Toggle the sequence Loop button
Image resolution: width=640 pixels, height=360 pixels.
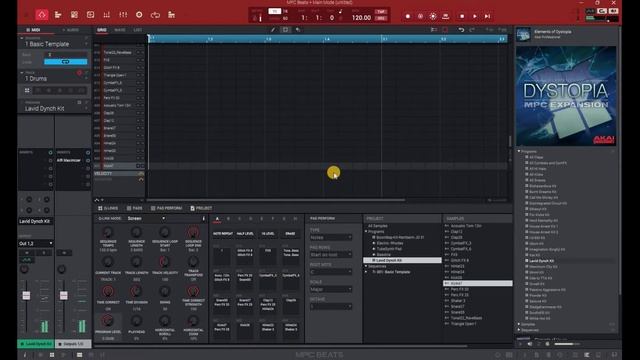coord(65,62)
